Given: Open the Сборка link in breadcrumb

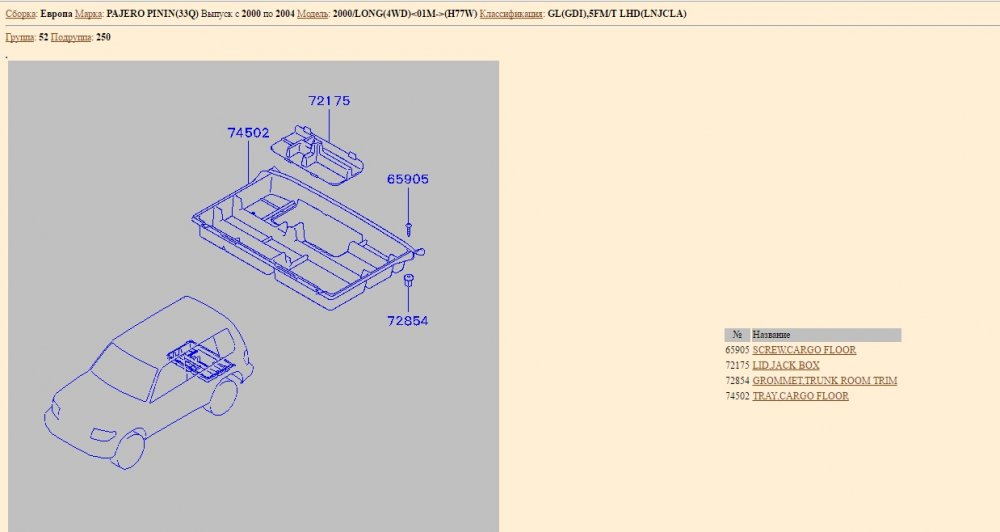Looking at the screenshot, I should [x=20, y=13].
